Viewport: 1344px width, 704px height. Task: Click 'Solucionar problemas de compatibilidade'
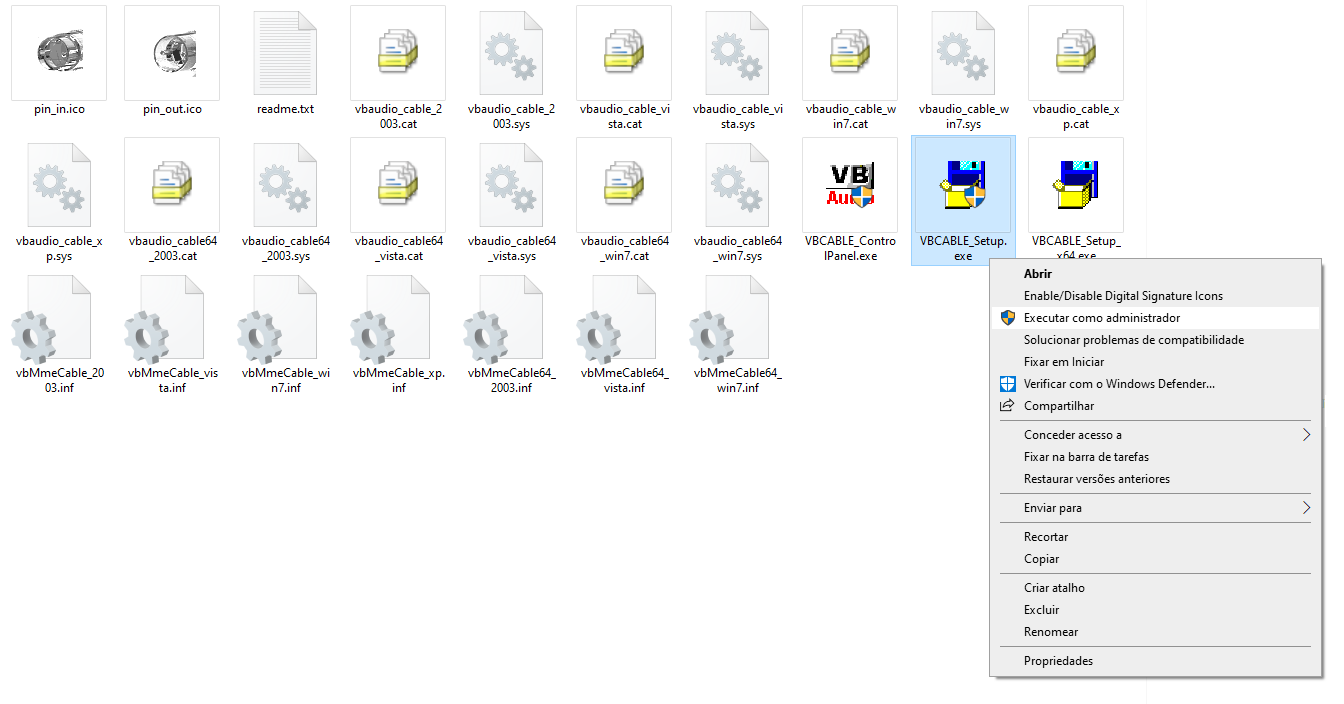click(1133, 340)
